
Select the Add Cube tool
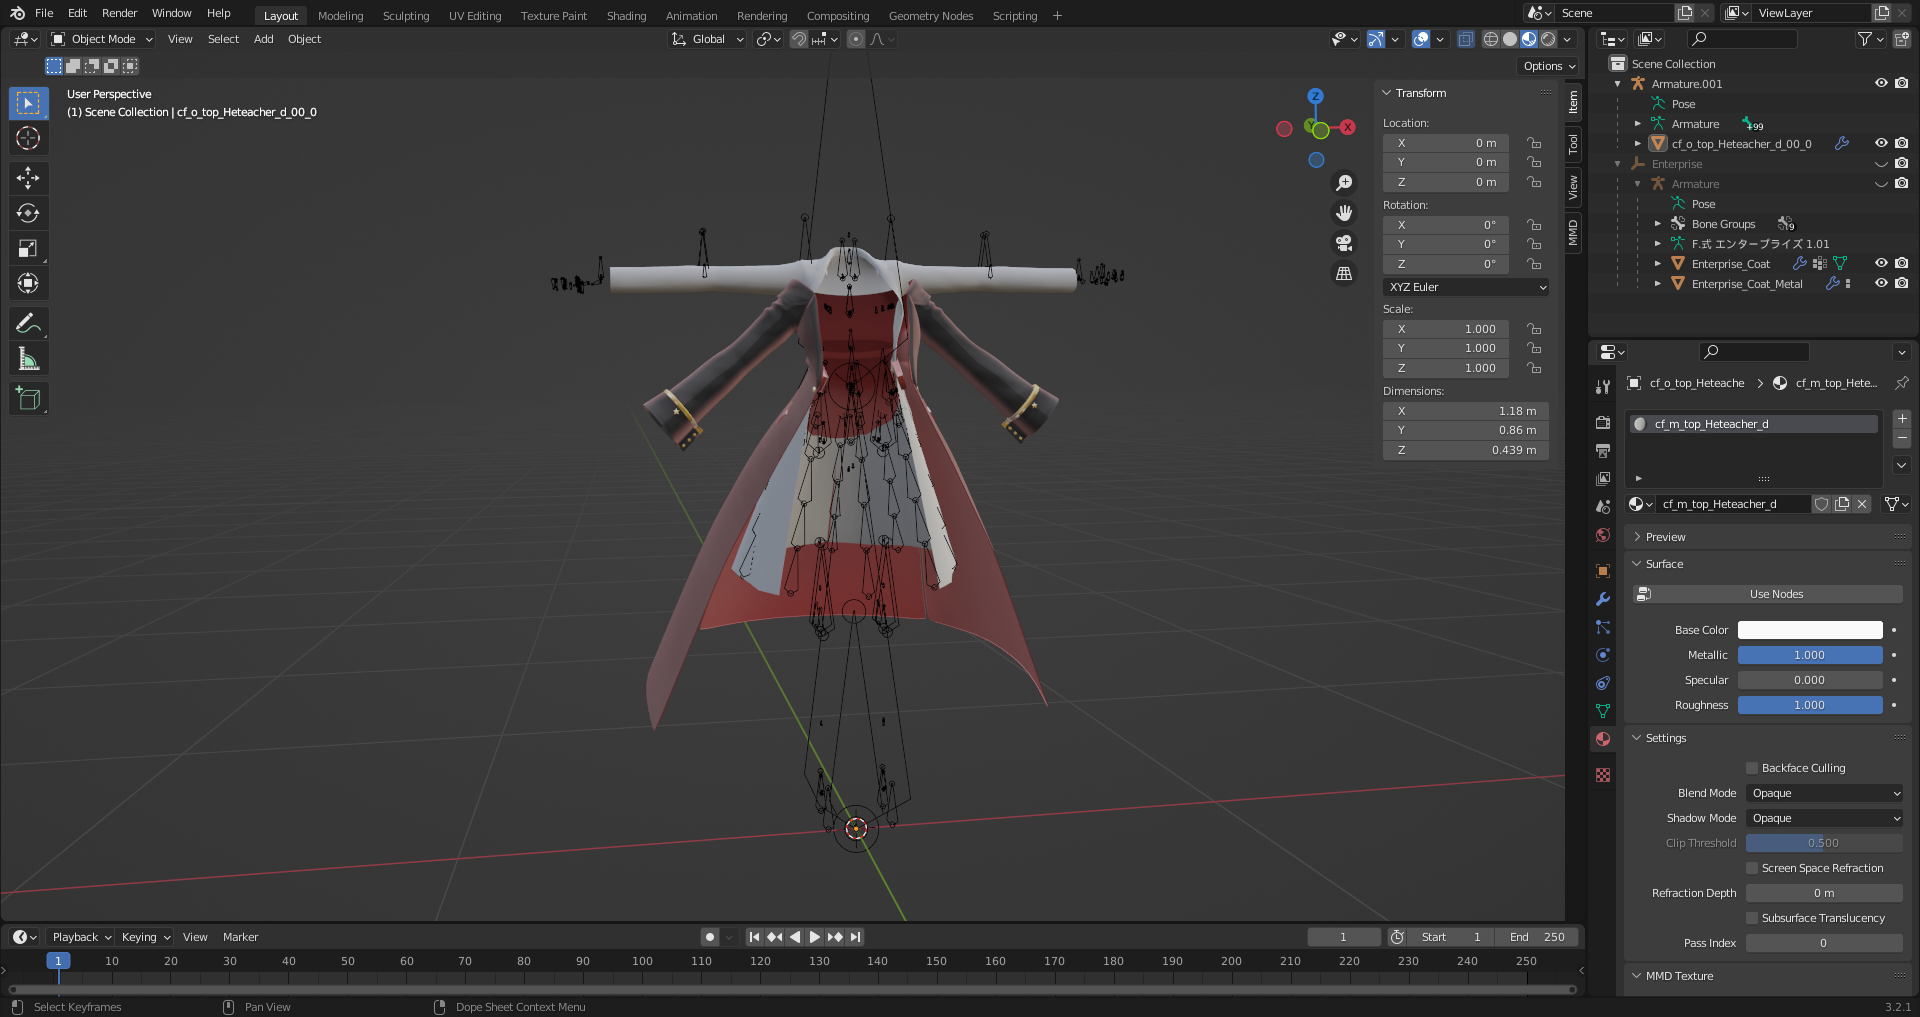[28, 398]
